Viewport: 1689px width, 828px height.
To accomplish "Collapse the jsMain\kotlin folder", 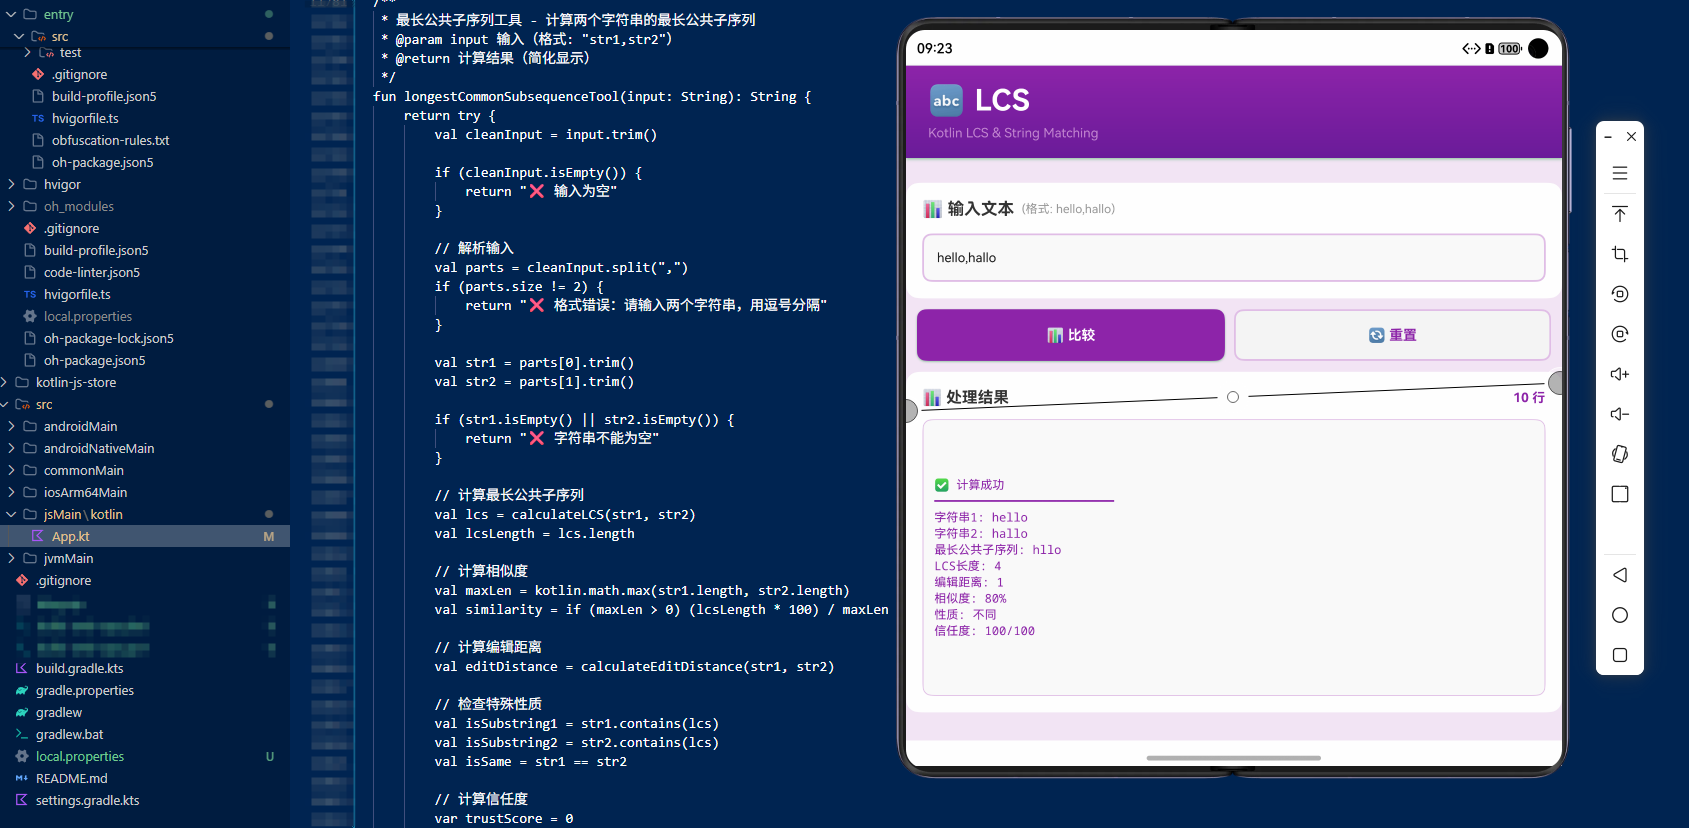I will point(11,514).
